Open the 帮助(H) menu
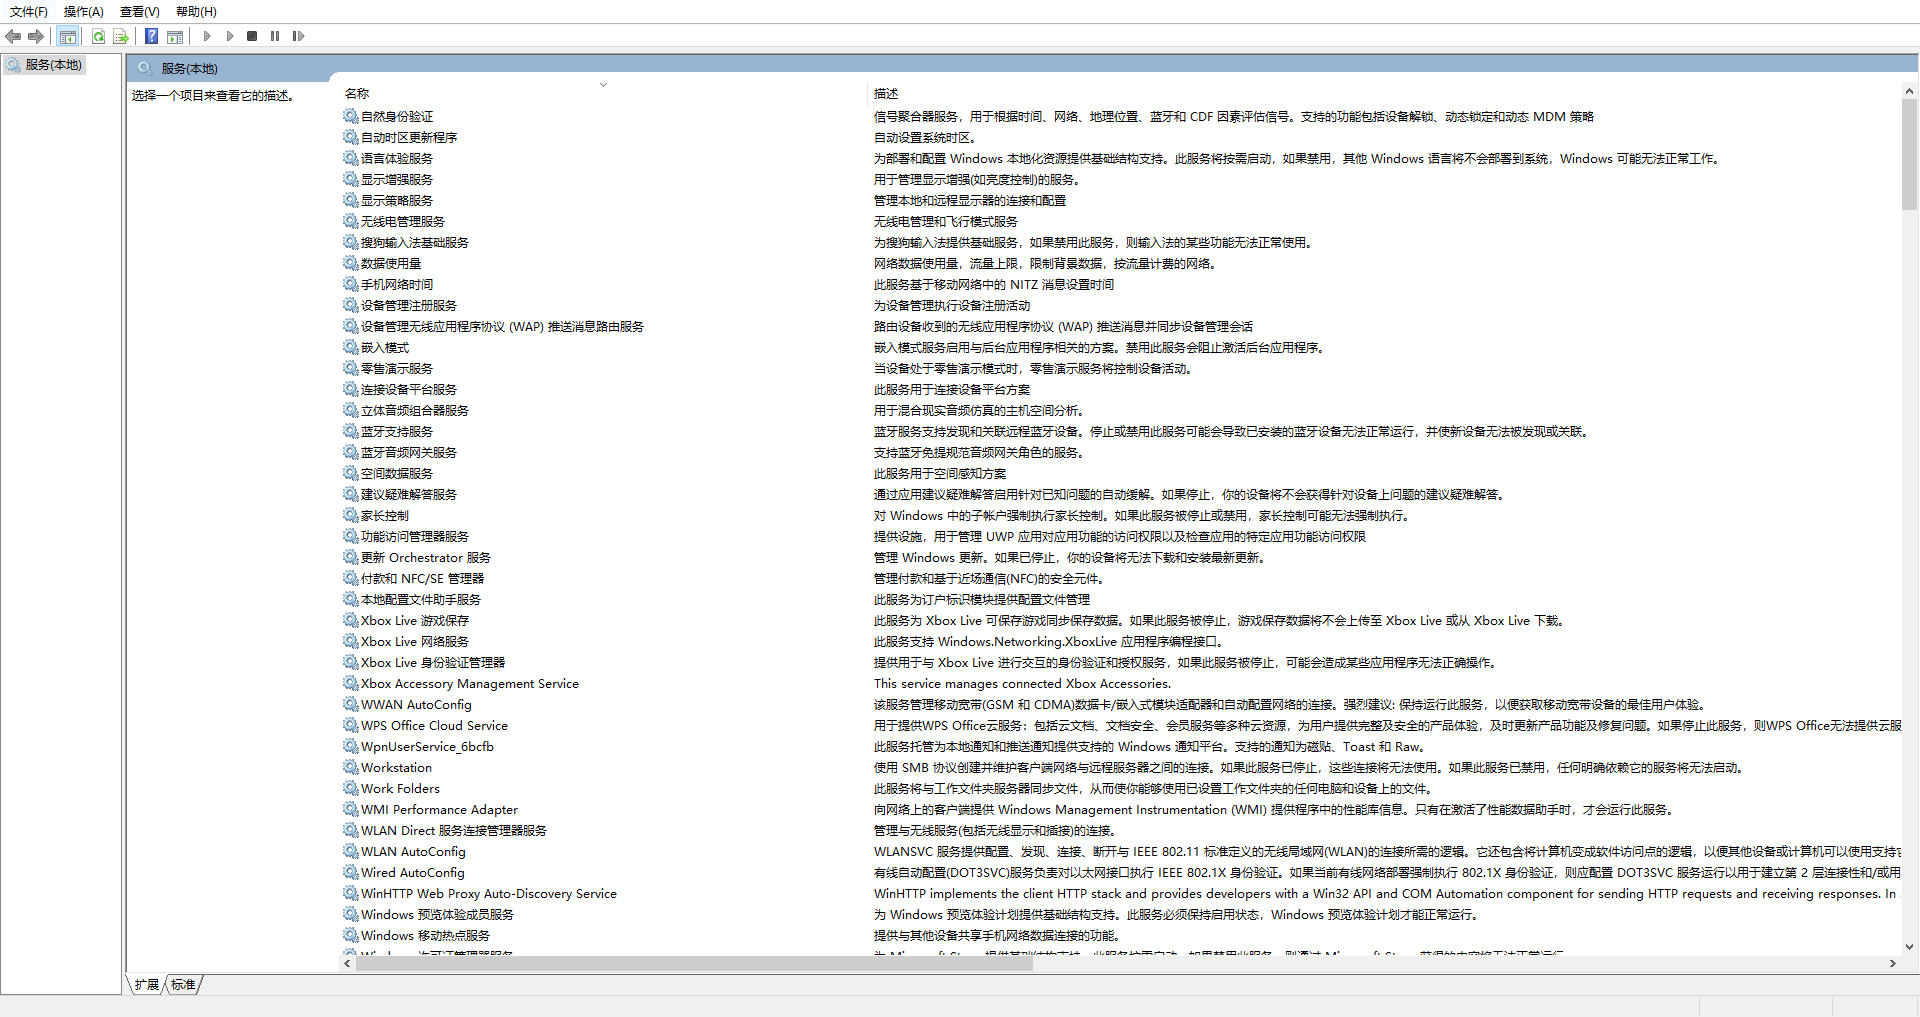This screenshot has width=1920, height=1017. 196,12
